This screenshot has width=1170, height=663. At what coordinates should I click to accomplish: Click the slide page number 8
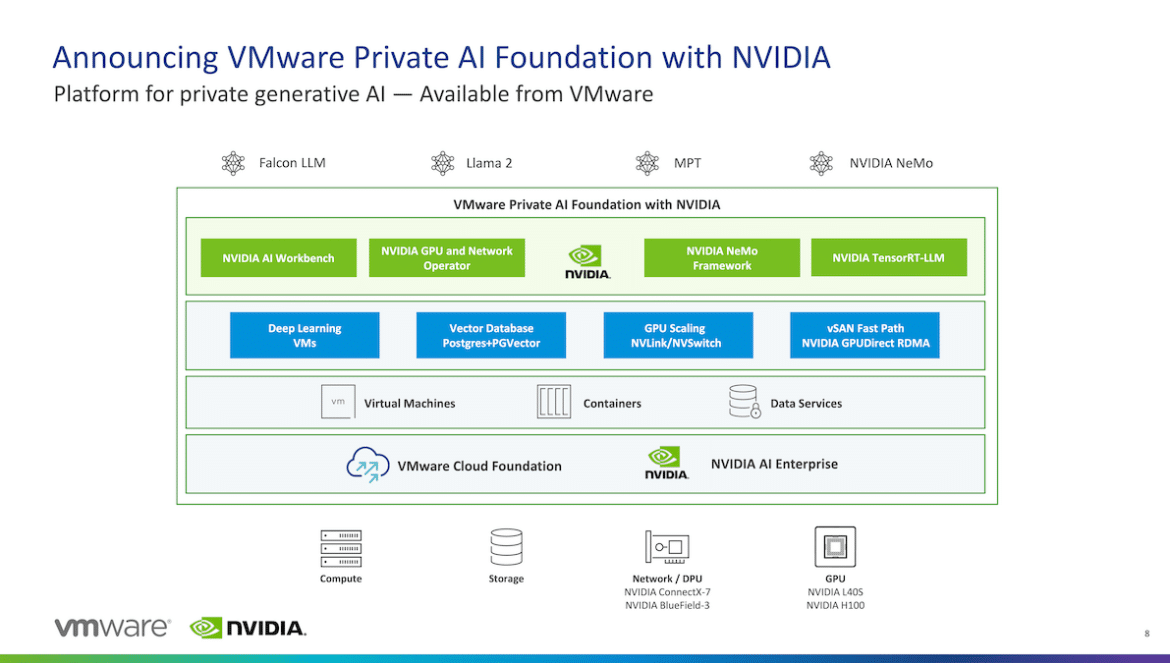[x=1147, y=634]
